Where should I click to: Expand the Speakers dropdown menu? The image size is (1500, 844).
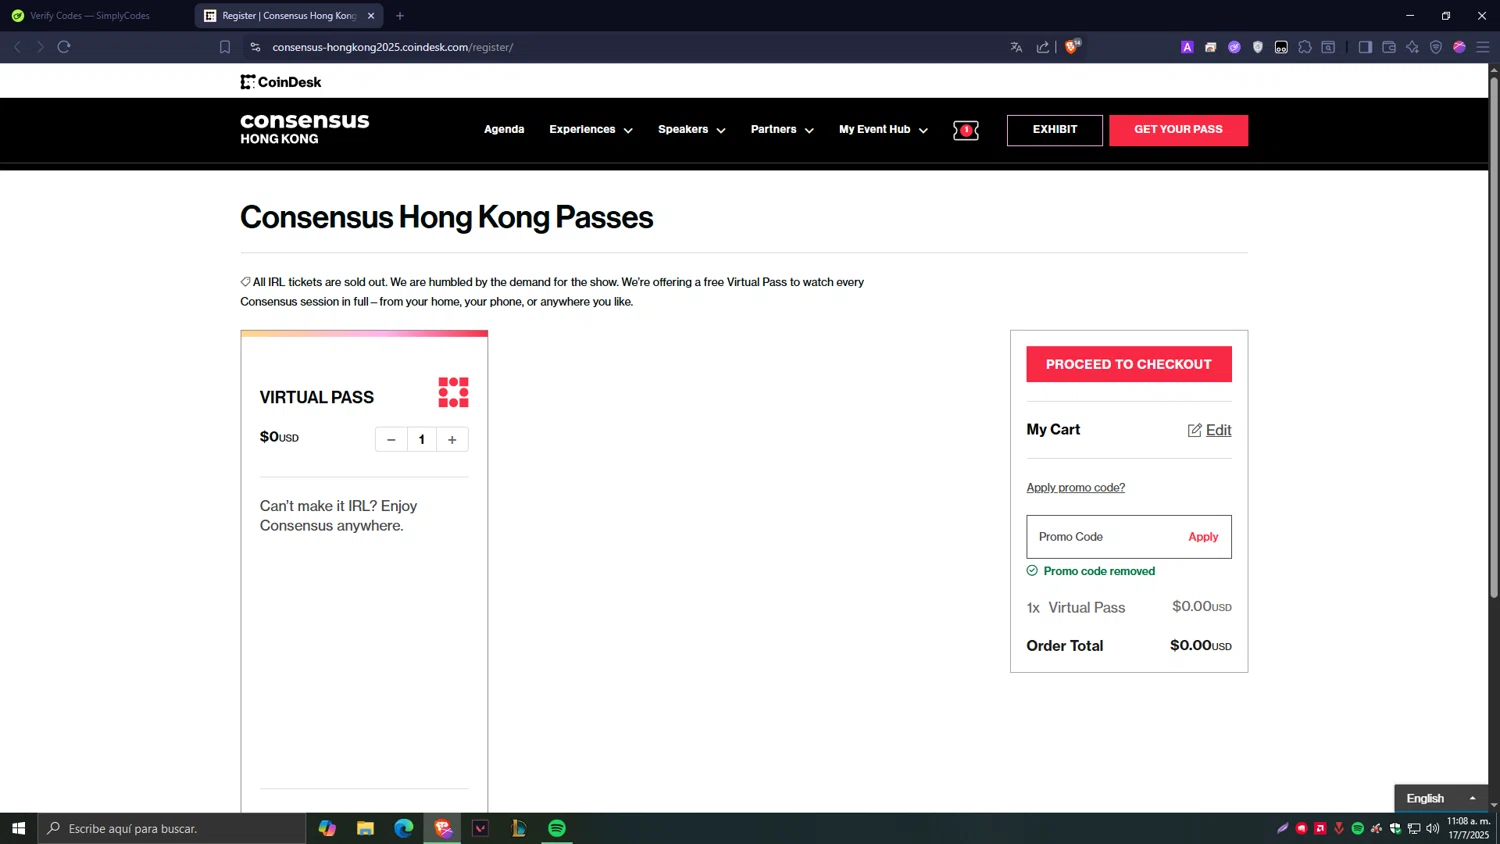[692, 130]
